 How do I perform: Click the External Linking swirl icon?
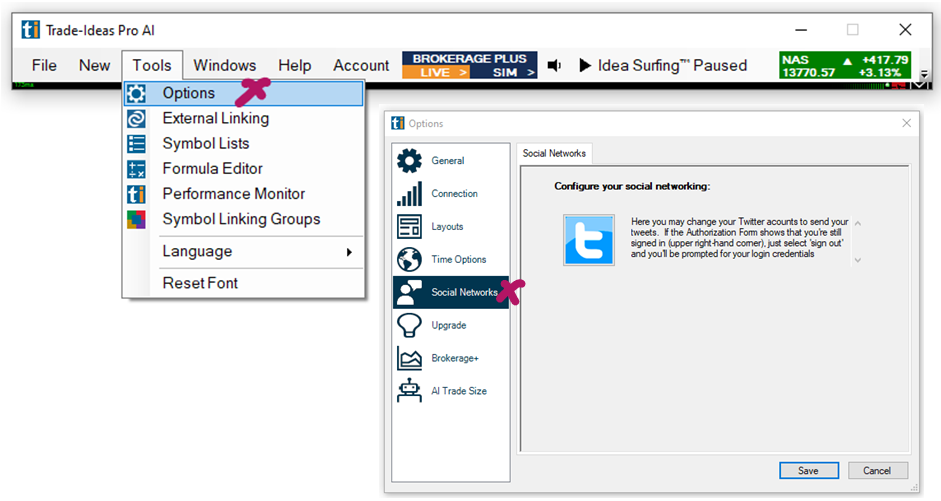tap(136, 119)
